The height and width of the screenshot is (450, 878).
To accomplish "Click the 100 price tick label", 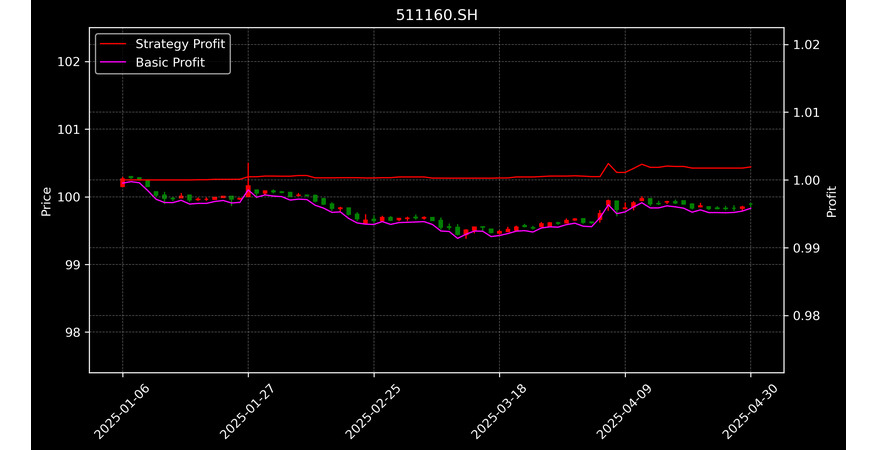I will point(68,197).
